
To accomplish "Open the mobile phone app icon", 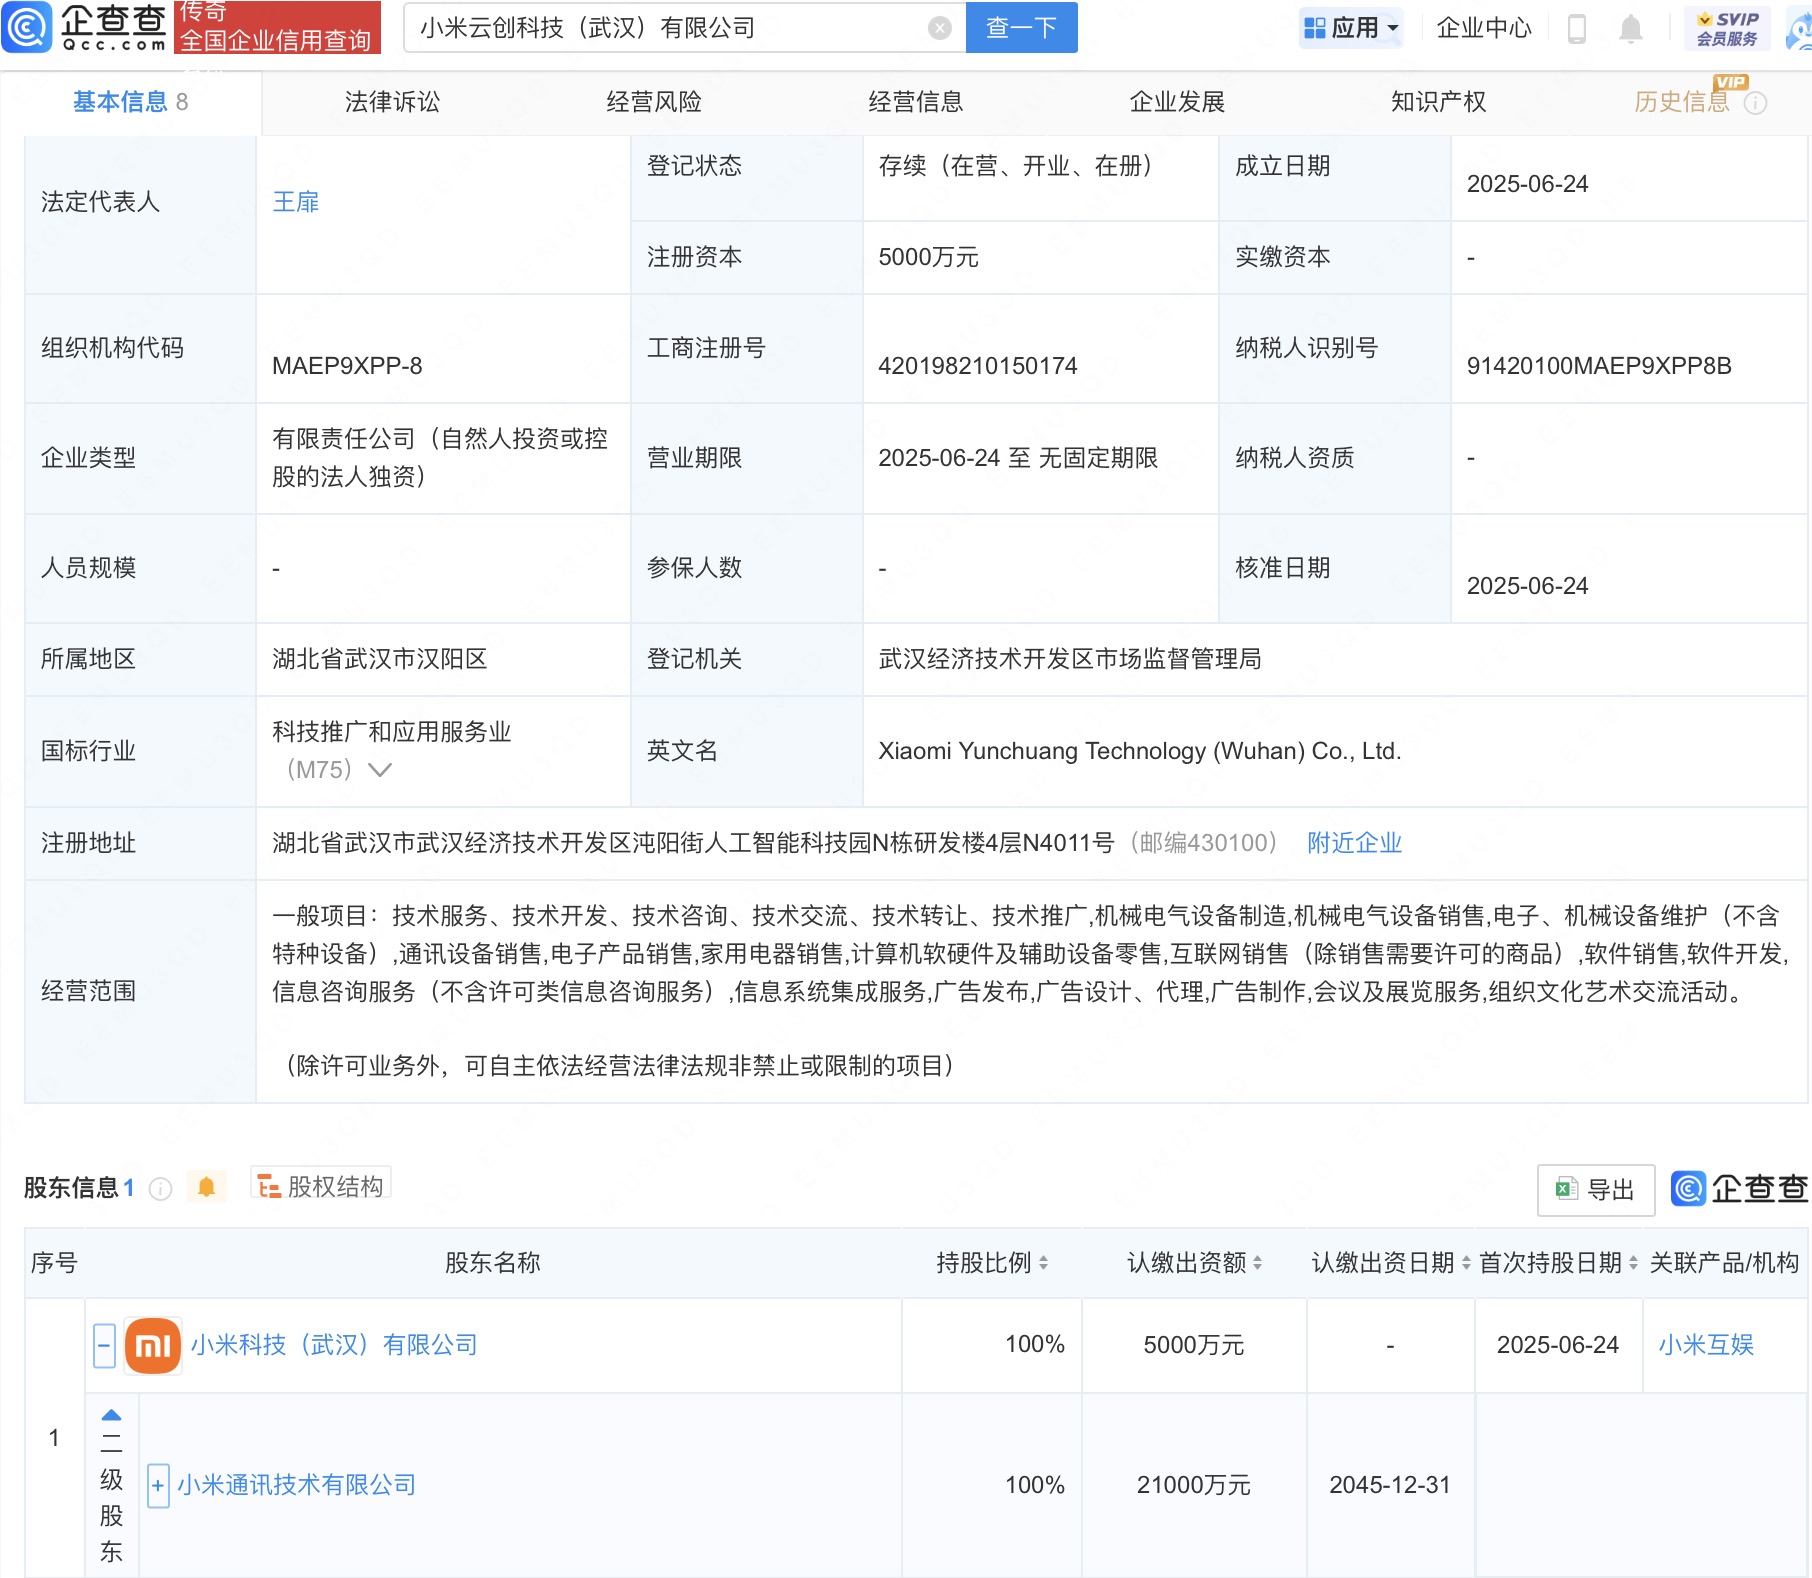I will point(1577,28).
